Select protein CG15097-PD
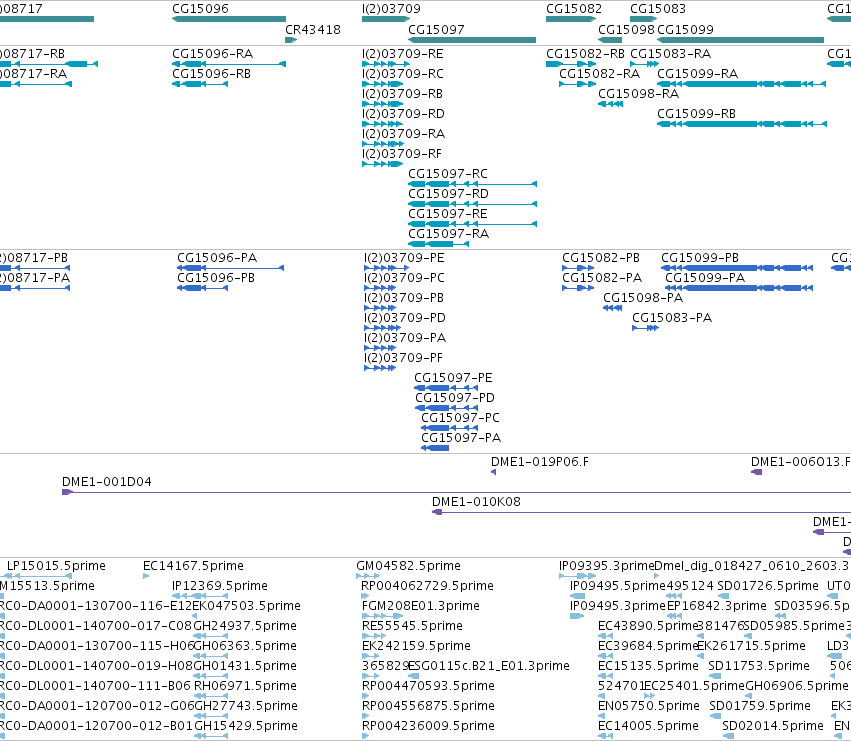 pos(455,398)
